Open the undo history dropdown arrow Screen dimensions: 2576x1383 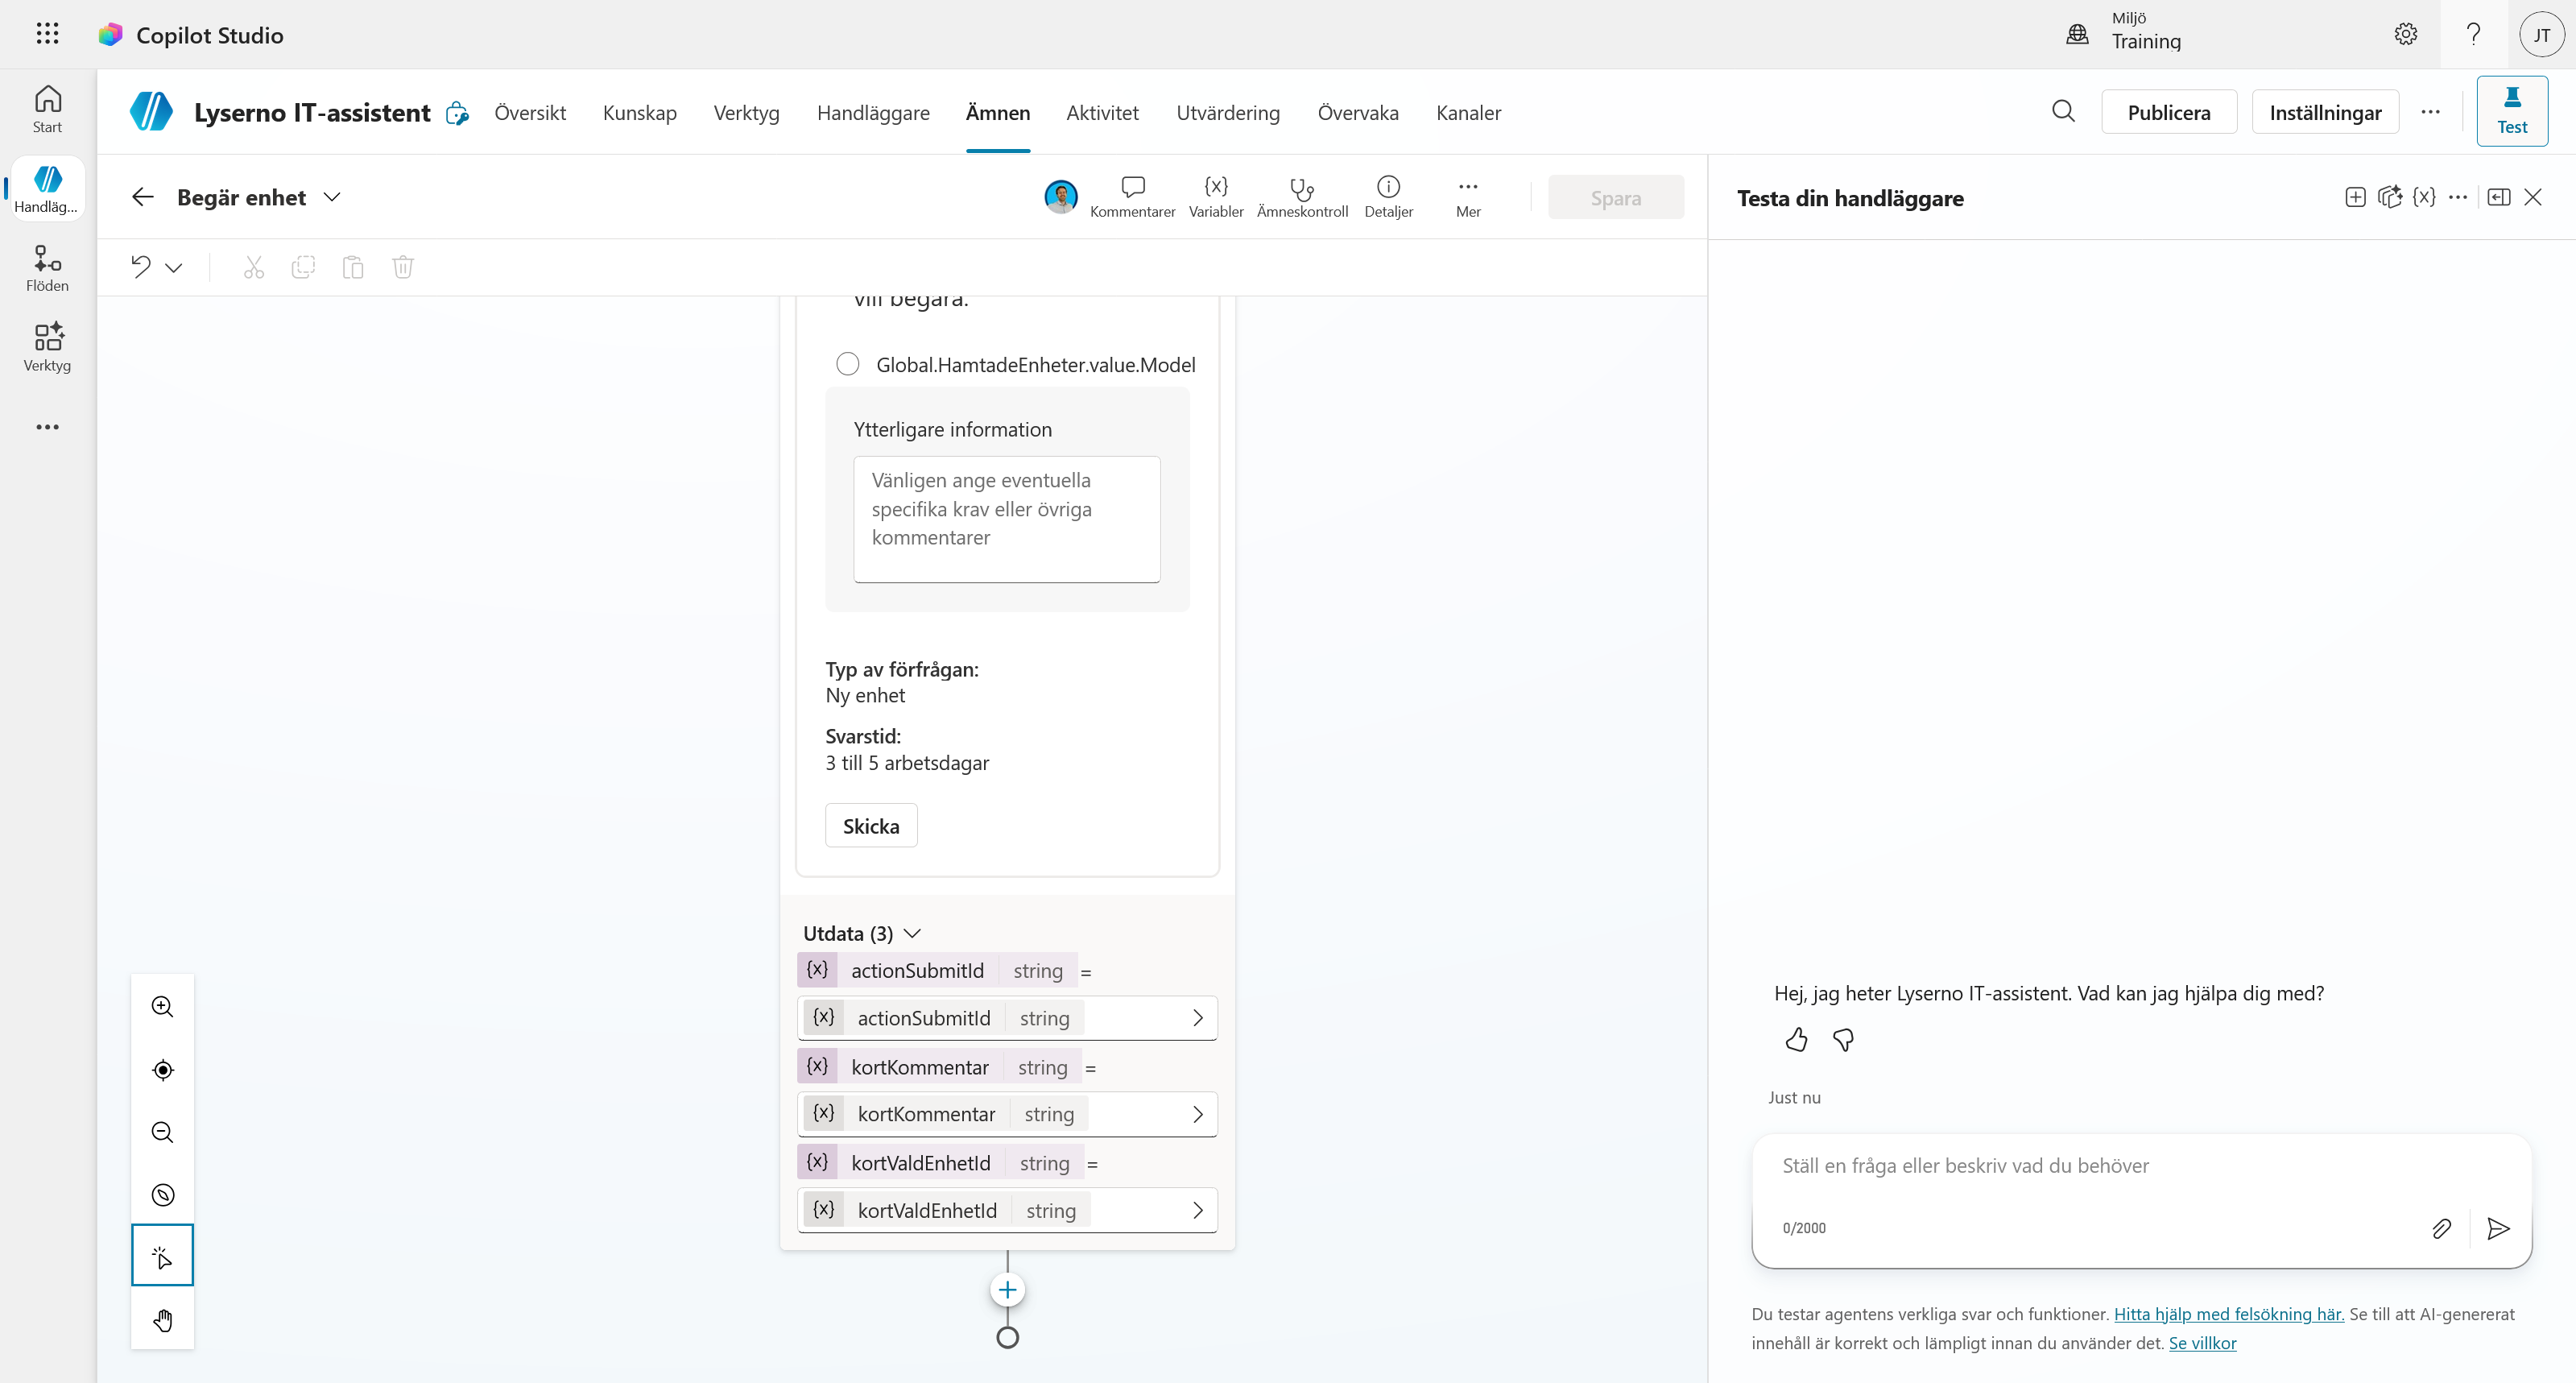pos(174,267)
